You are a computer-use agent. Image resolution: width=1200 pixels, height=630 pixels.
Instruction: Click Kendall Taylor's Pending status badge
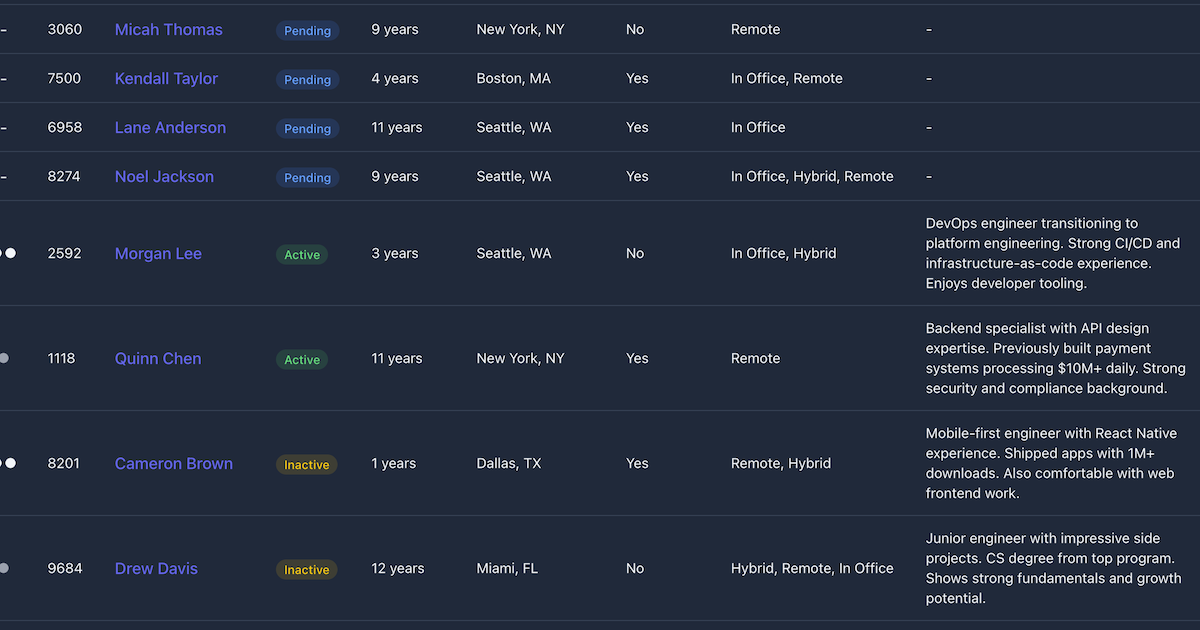307,80
